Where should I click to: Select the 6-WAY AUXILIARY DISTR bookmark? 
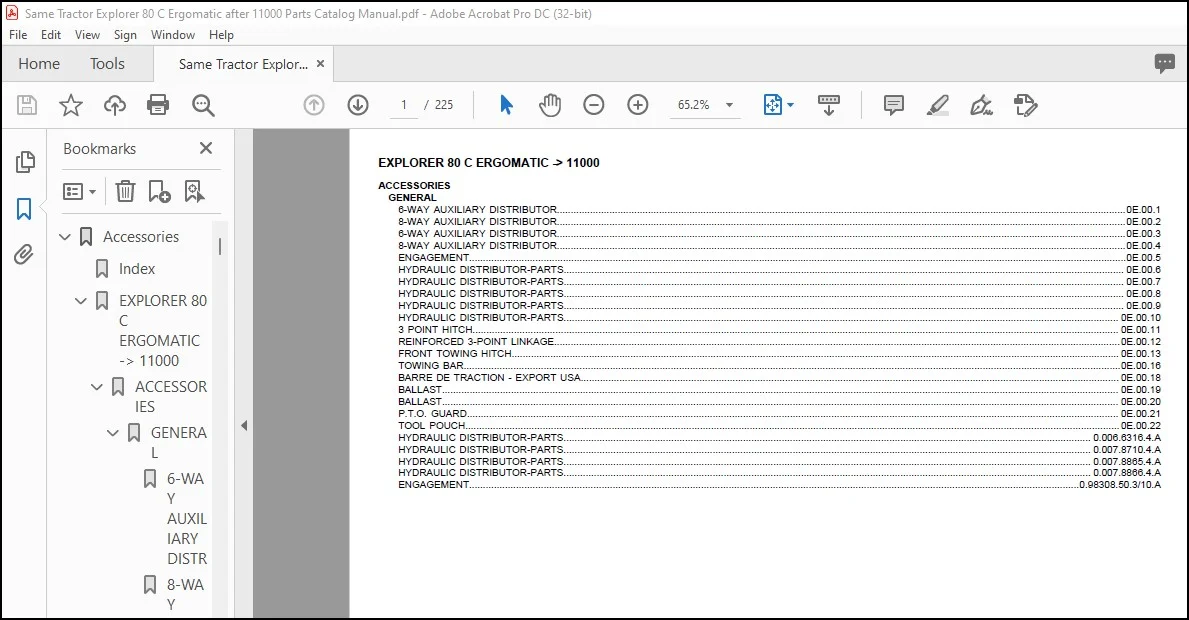click(x=187, y=518)
